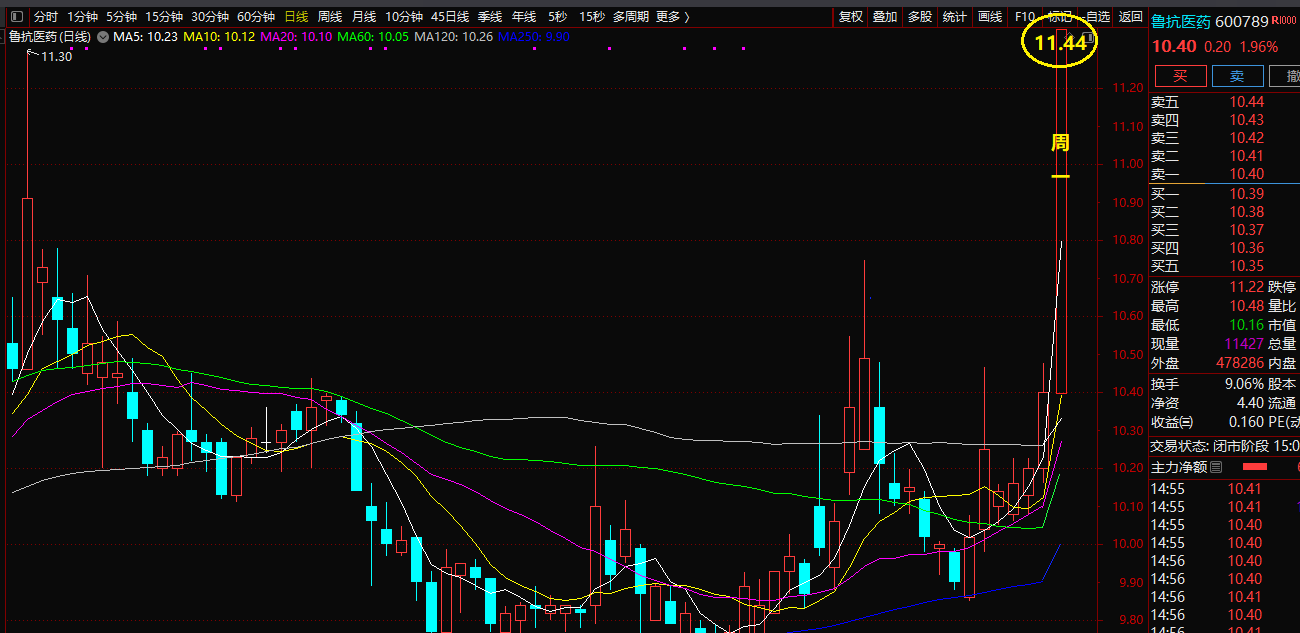Click the 交易状态 status line

(x=1225, y=446)
